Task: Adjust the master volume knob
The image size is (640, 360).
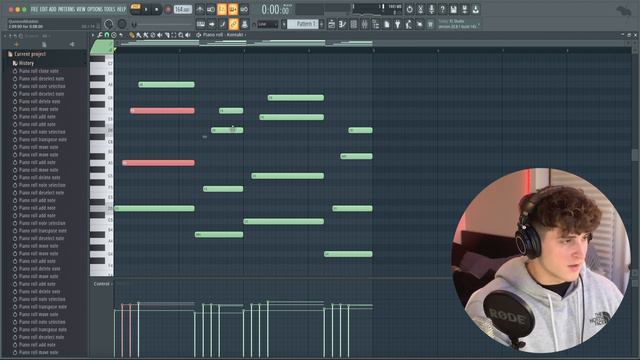Action: point(109,24)
